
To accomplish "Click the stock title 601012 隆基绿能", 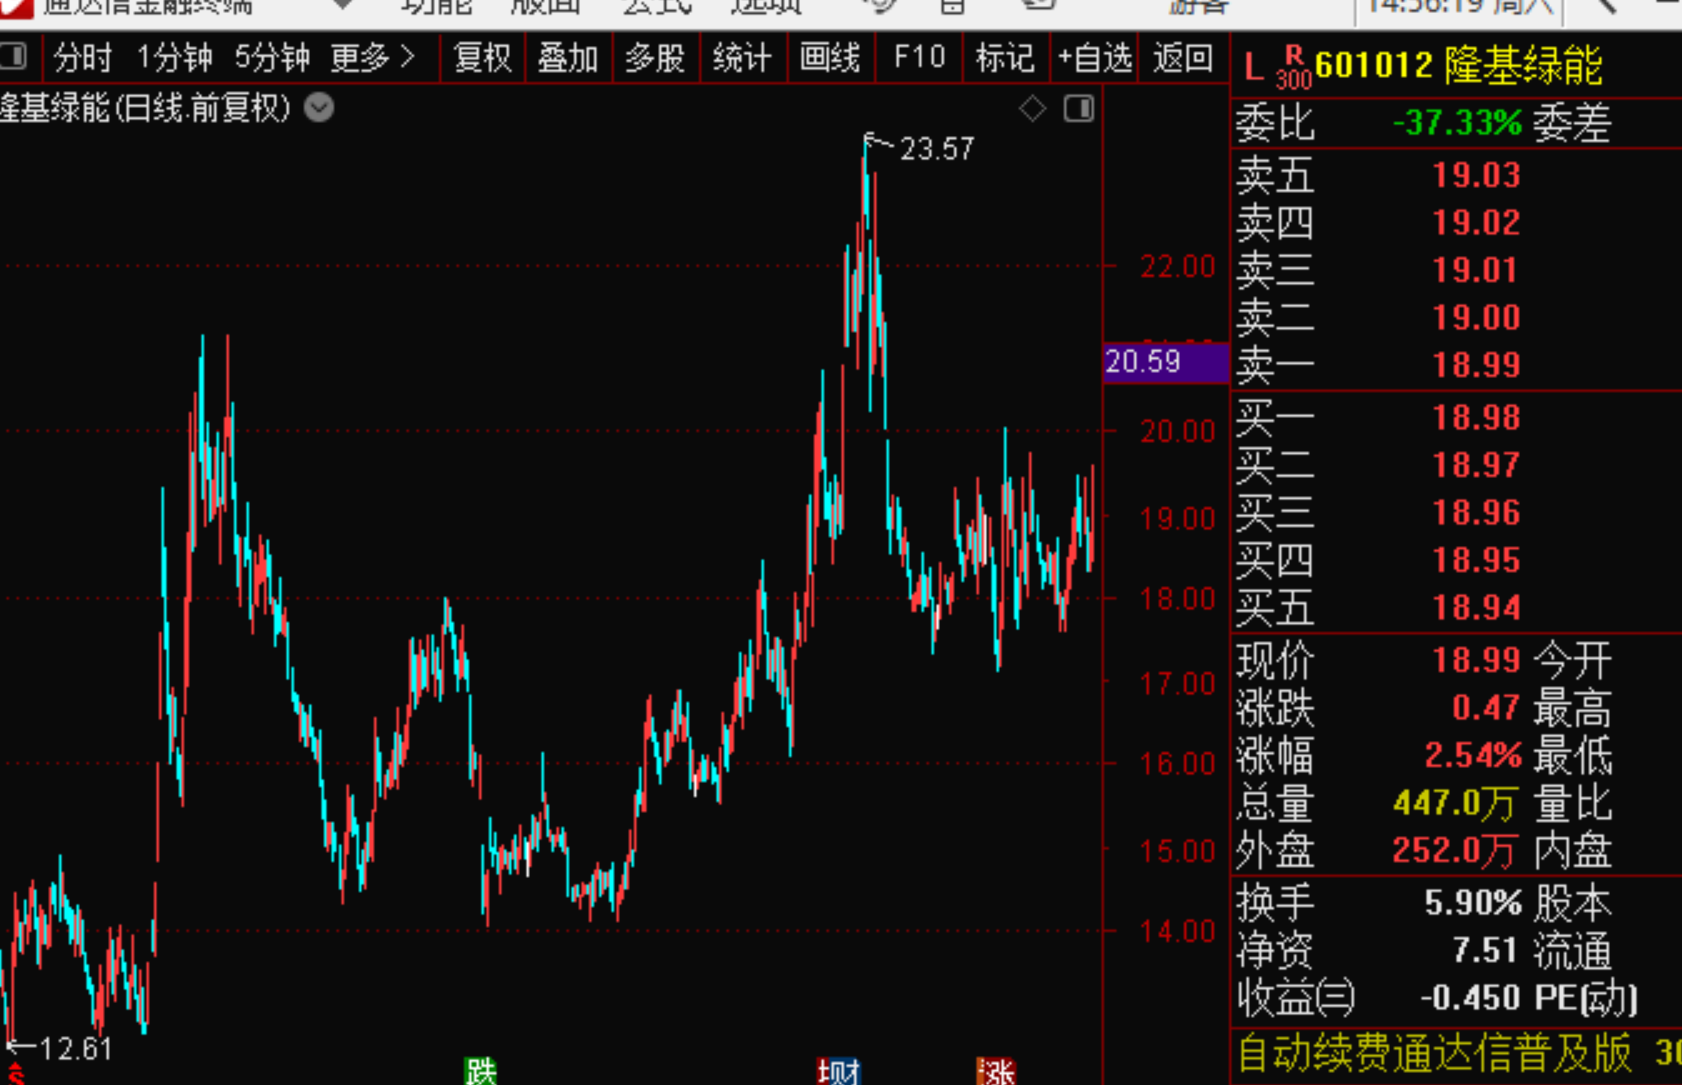I will pyautogui.click(x=1459, y=66).
